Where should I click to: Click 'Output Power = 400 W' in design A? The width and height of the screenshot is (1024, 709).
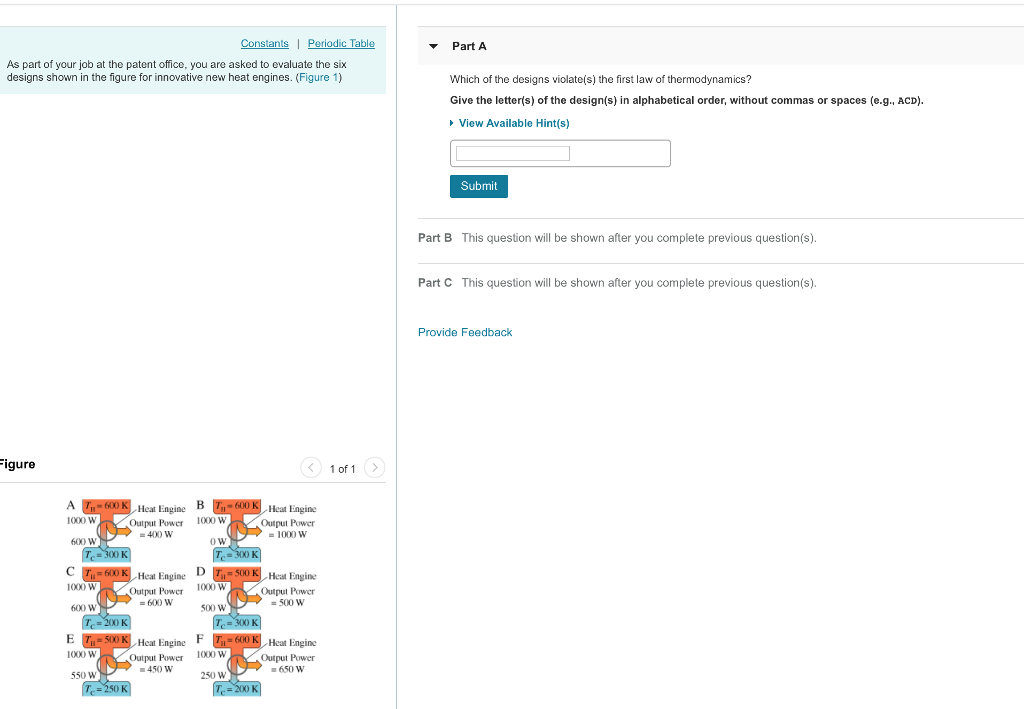(157, 529)
